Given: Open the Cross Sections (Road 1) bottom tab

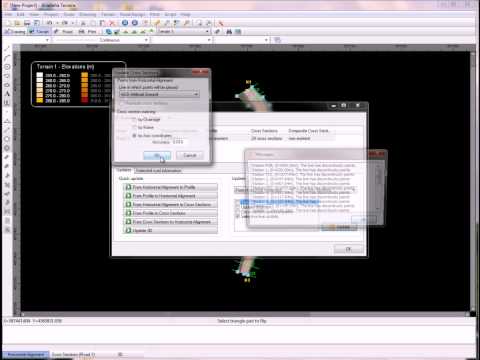Looking at the screenshot, I should coord(73,354).
